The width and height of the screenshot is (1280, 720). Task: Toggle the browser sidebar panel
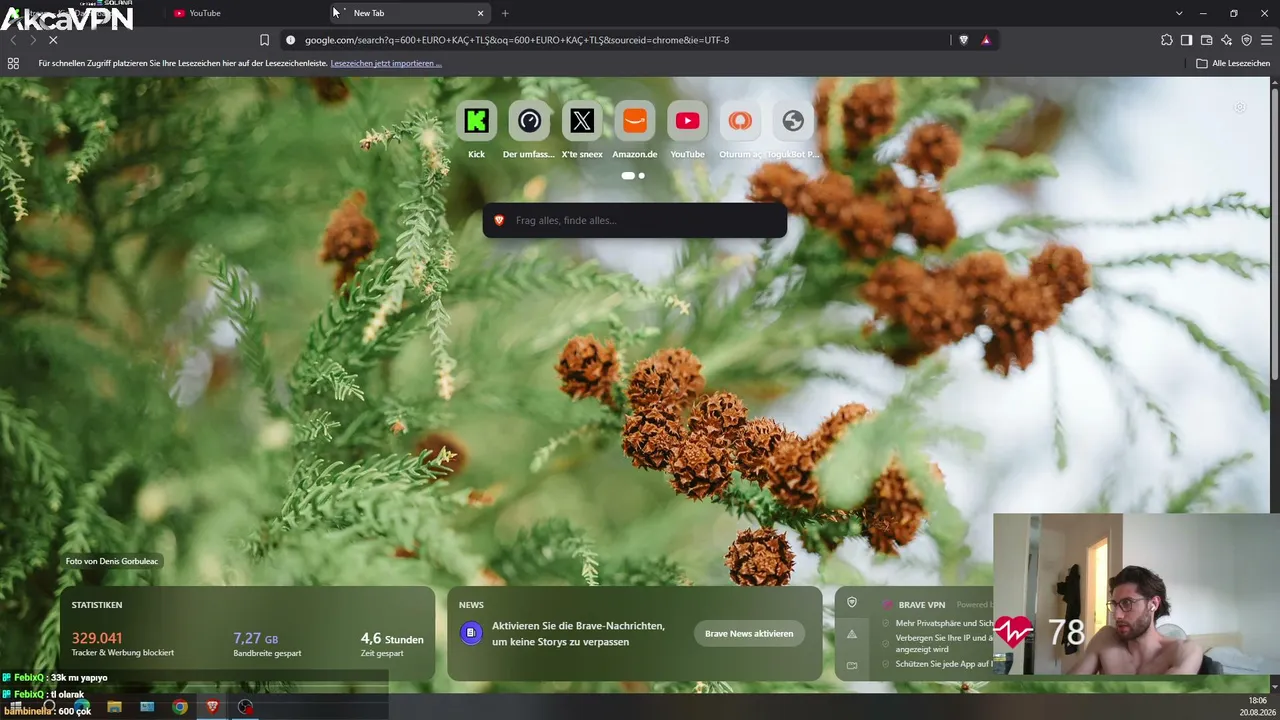[1187, 40]
